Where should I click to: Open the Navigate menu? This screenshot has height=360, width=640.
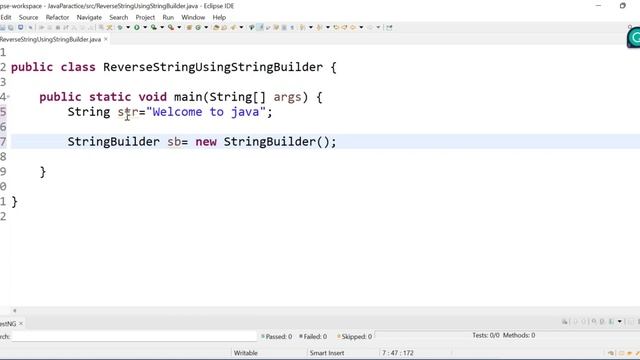click(89, 17)
